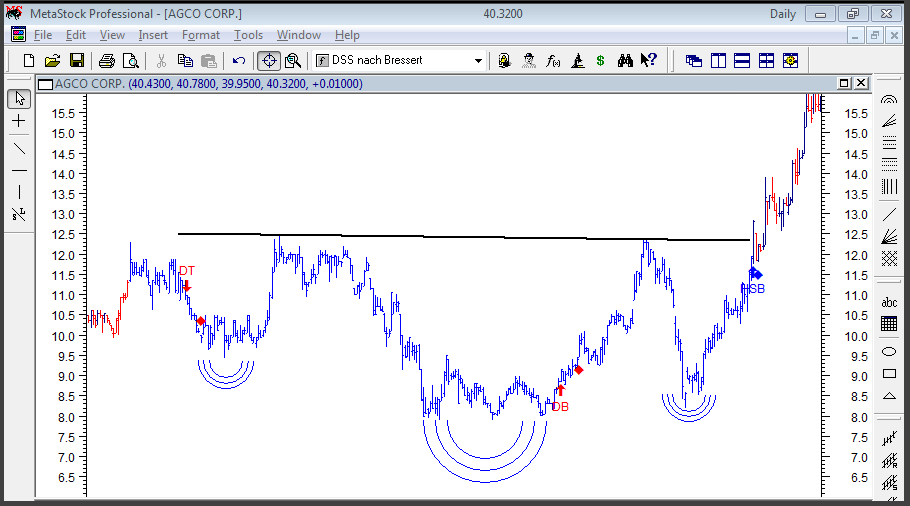Select the arrow pointer tool in left toolbar
Screen dimensions: 910x506
tap(19, 99)
